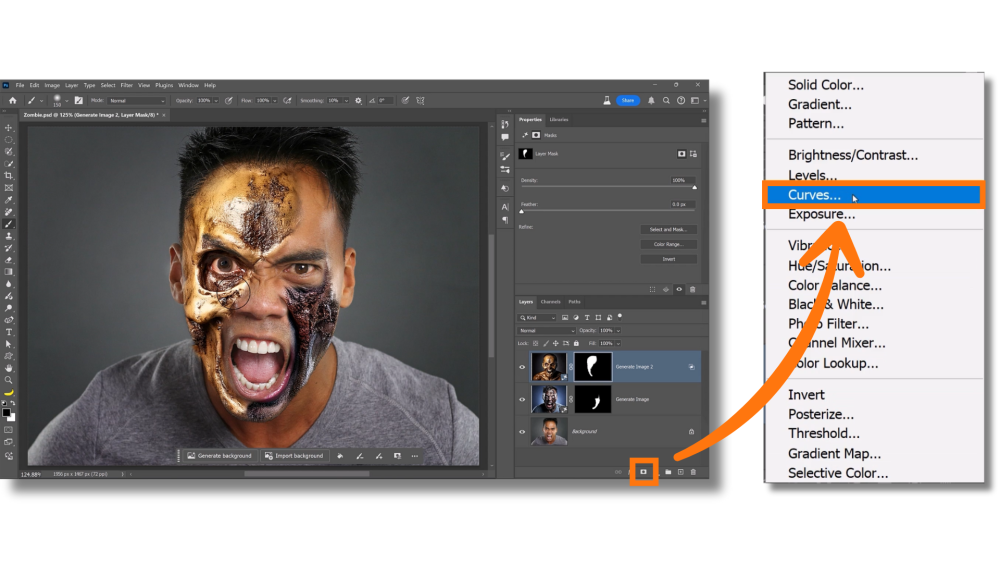Toggle lock transparent pixels icon
The image size is (1000, 563).
[536, 343]
